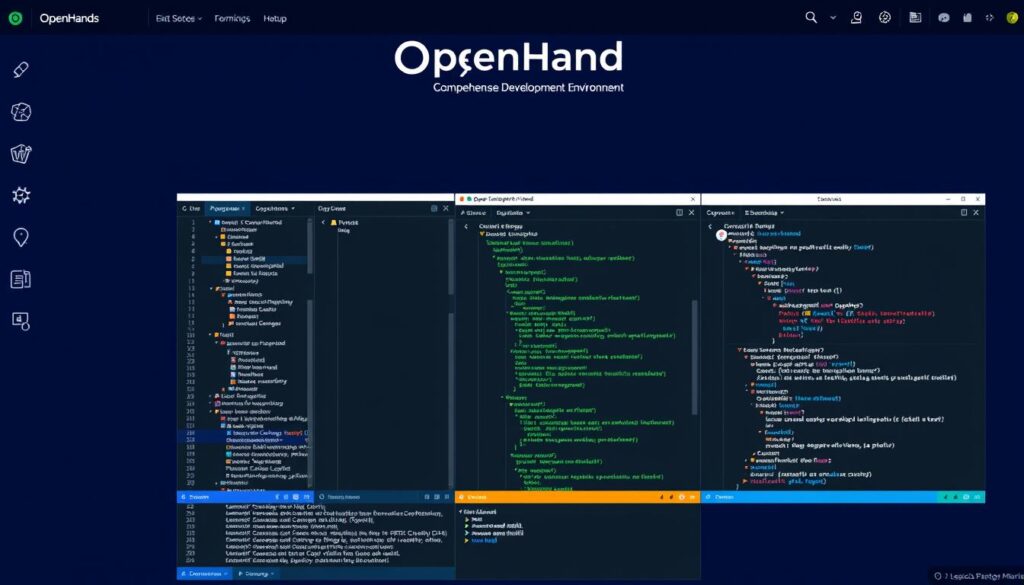Click the split-view icon in middle editor panel
The width and height of the screenshot is (1024, 585).
679,213
